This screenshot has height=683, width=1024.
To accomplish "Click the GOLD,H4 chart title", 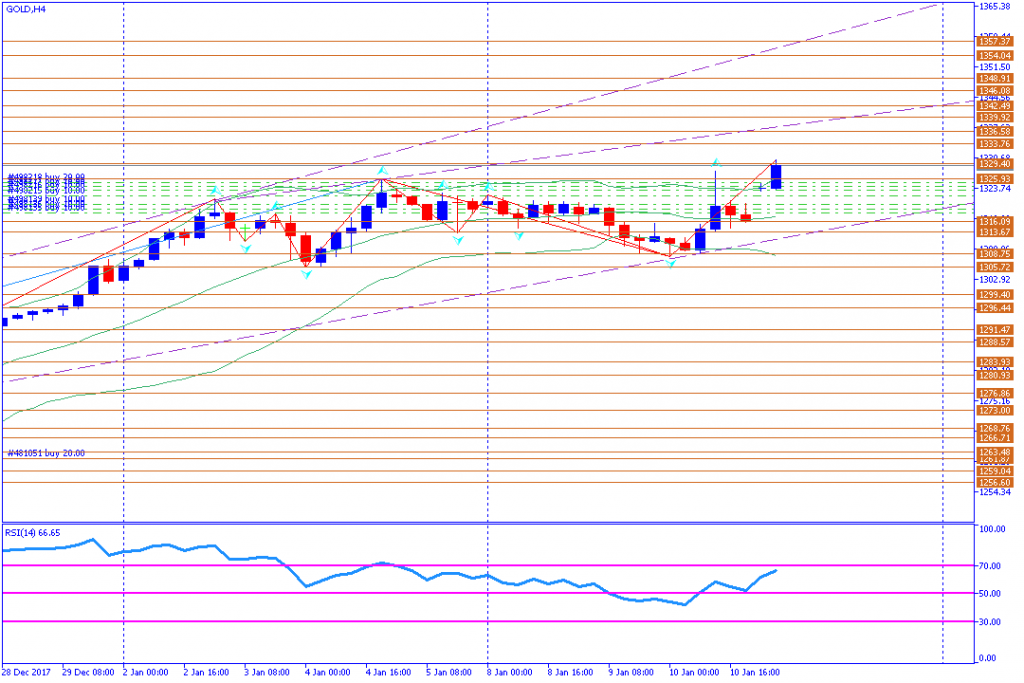I will pyautogui.click(x=25, y=9).
